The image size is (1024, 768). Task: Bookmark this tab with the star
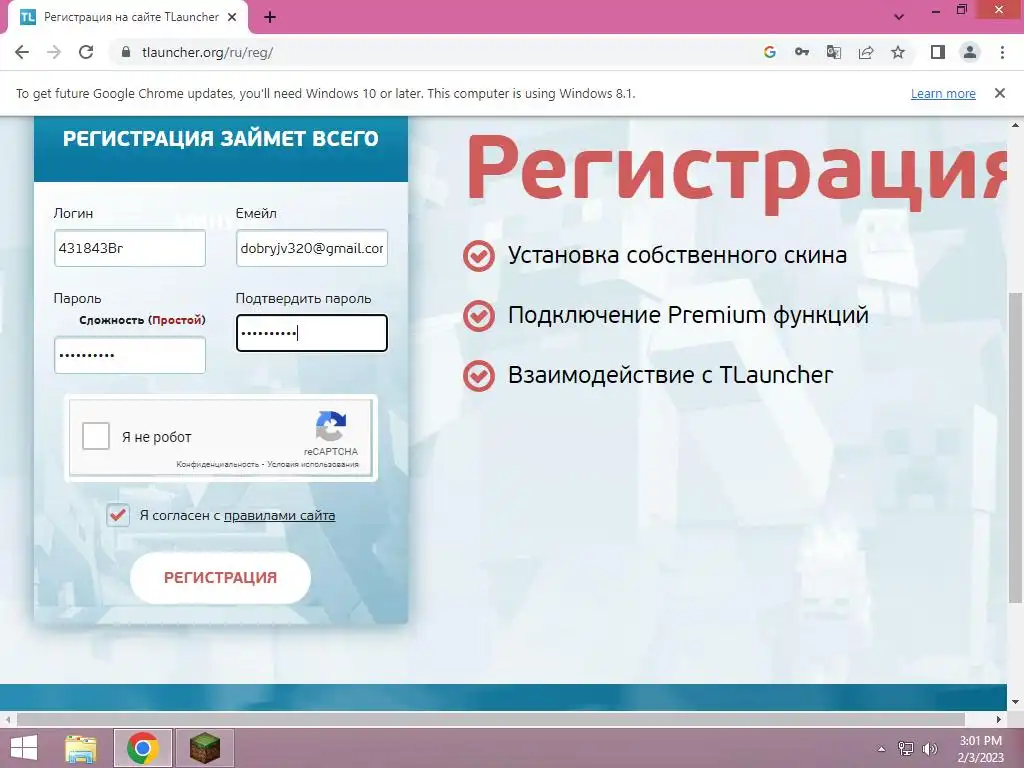point(898,52)
